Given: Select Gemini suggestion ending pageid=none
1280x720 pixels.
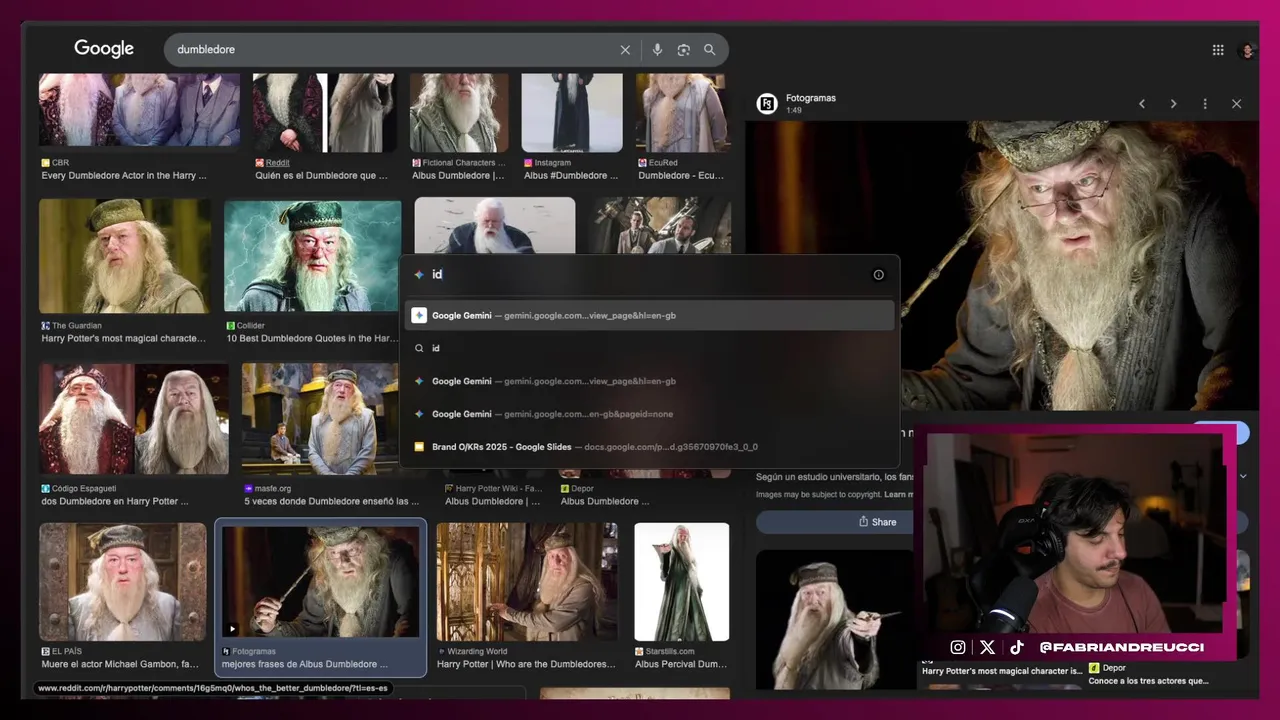Looking at the screenshot, I should coord(649,414).
